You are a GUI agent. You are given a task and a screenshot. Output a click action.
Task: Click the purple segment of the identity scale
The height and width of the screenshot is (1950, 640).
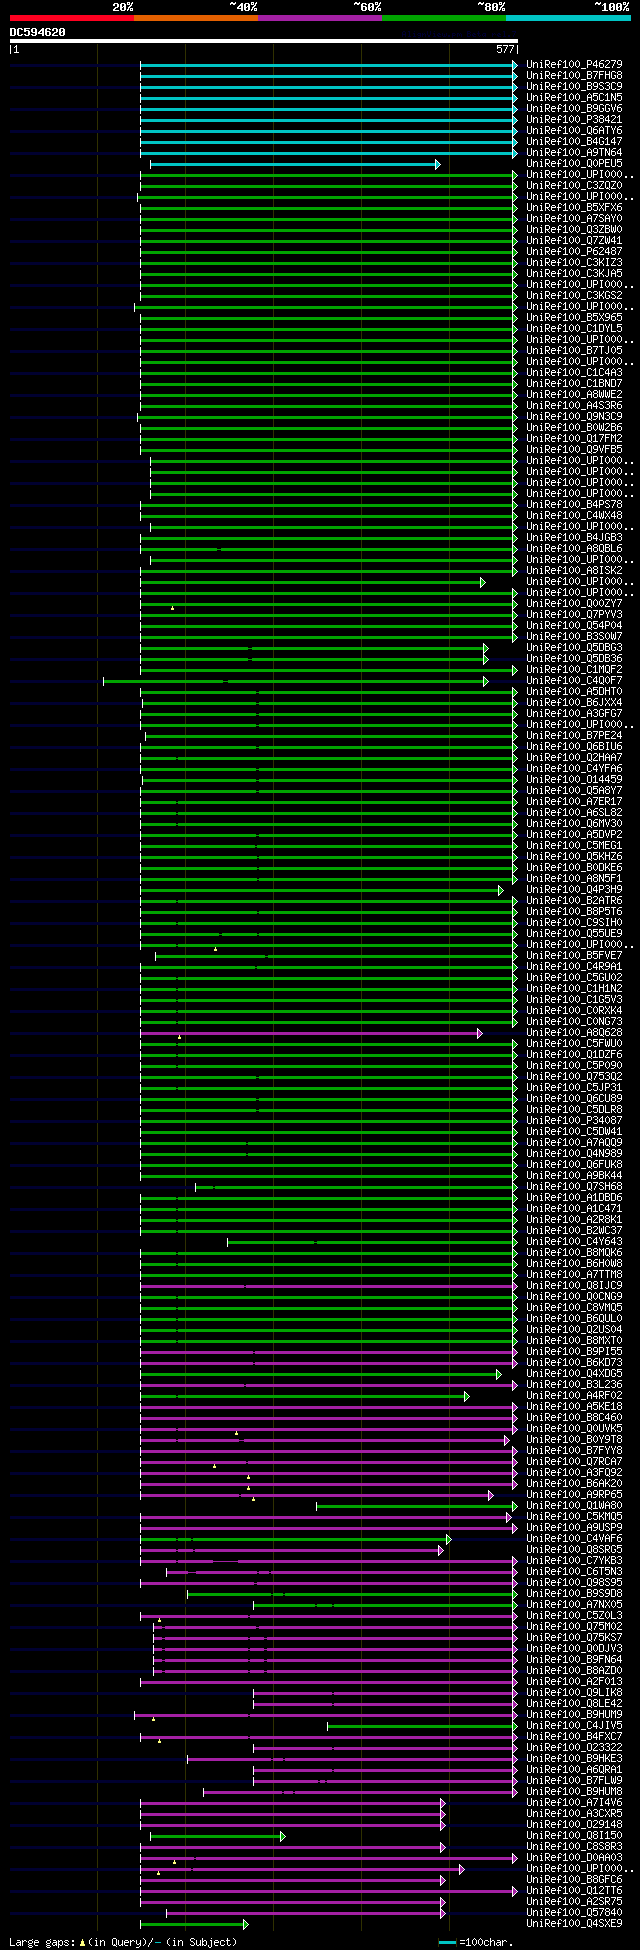(x=320, y=18)
